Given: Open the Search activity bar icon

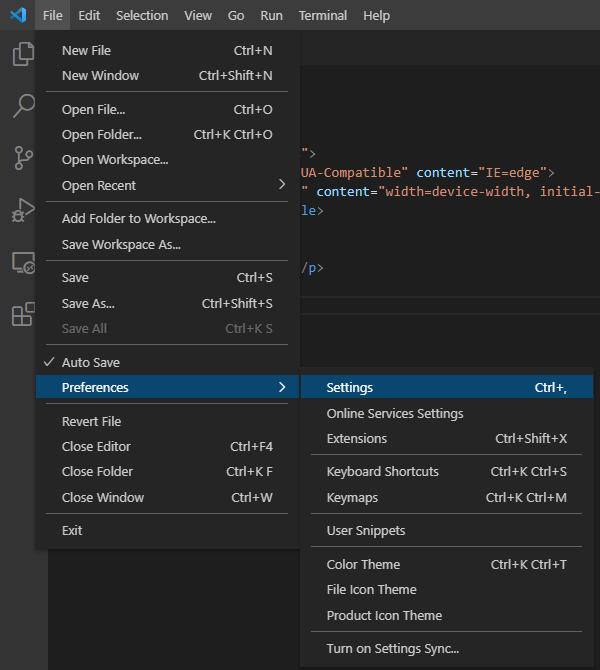Looking at the screenshot, I should coord(23,106).
